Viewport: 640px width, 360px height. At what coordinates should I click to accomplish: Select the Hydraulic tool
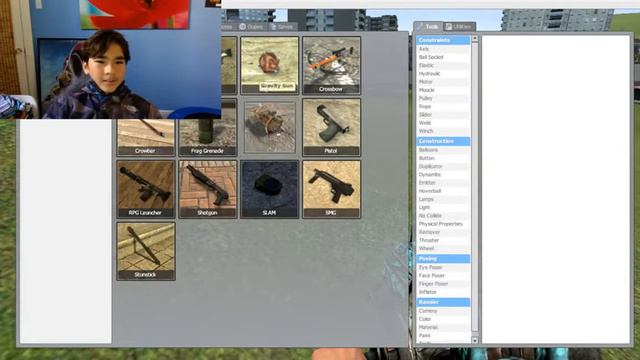coord(443,73)
